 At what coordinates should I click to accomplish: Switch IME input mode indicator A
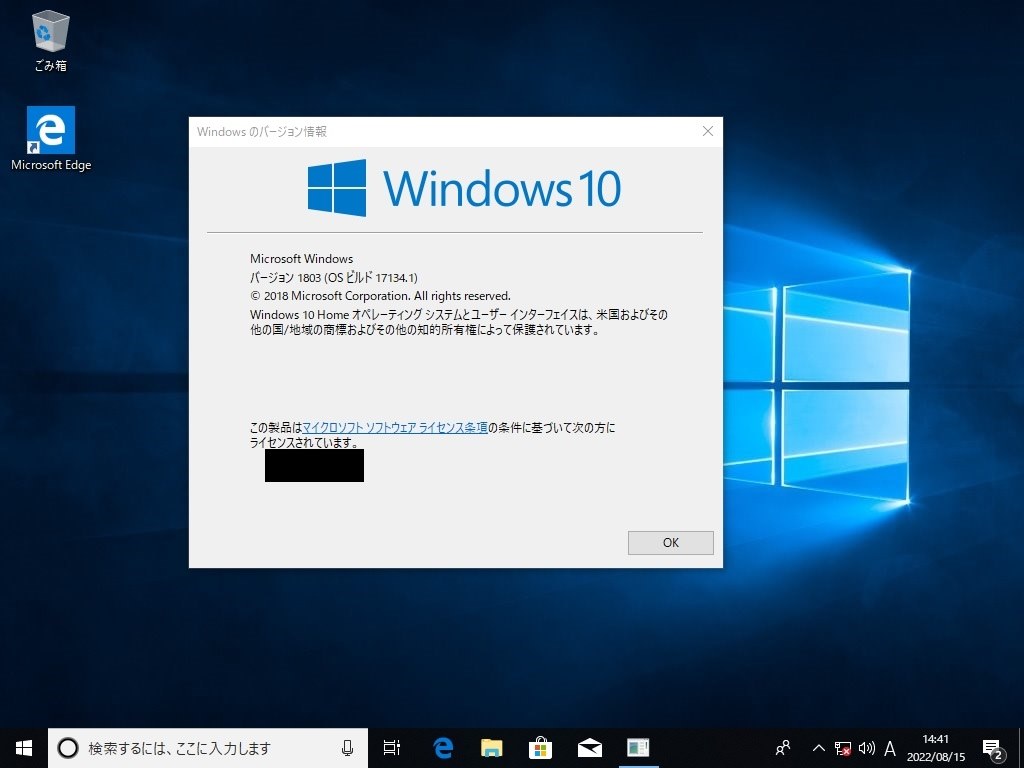pyautogui.click(x=889, y=748)
